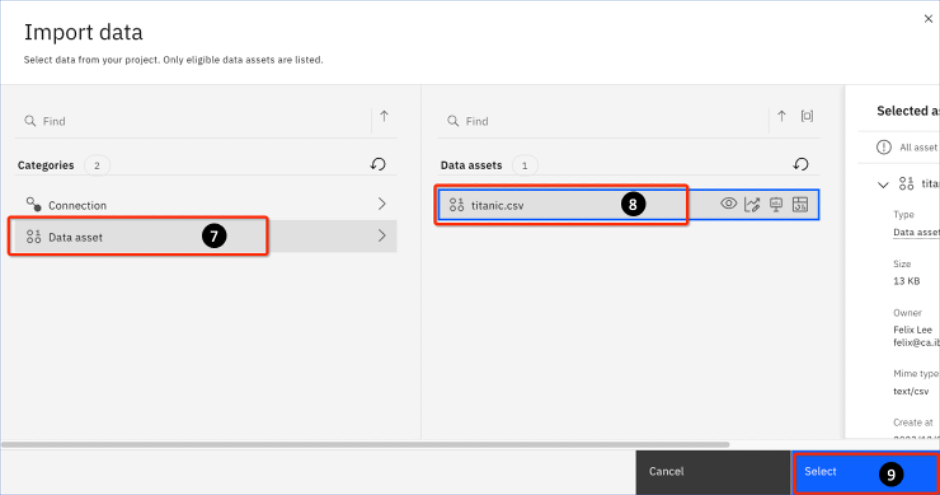This screenshot has width=940, height=495.
Task: Select the Connection category row
Action: [x=206, y=204]
